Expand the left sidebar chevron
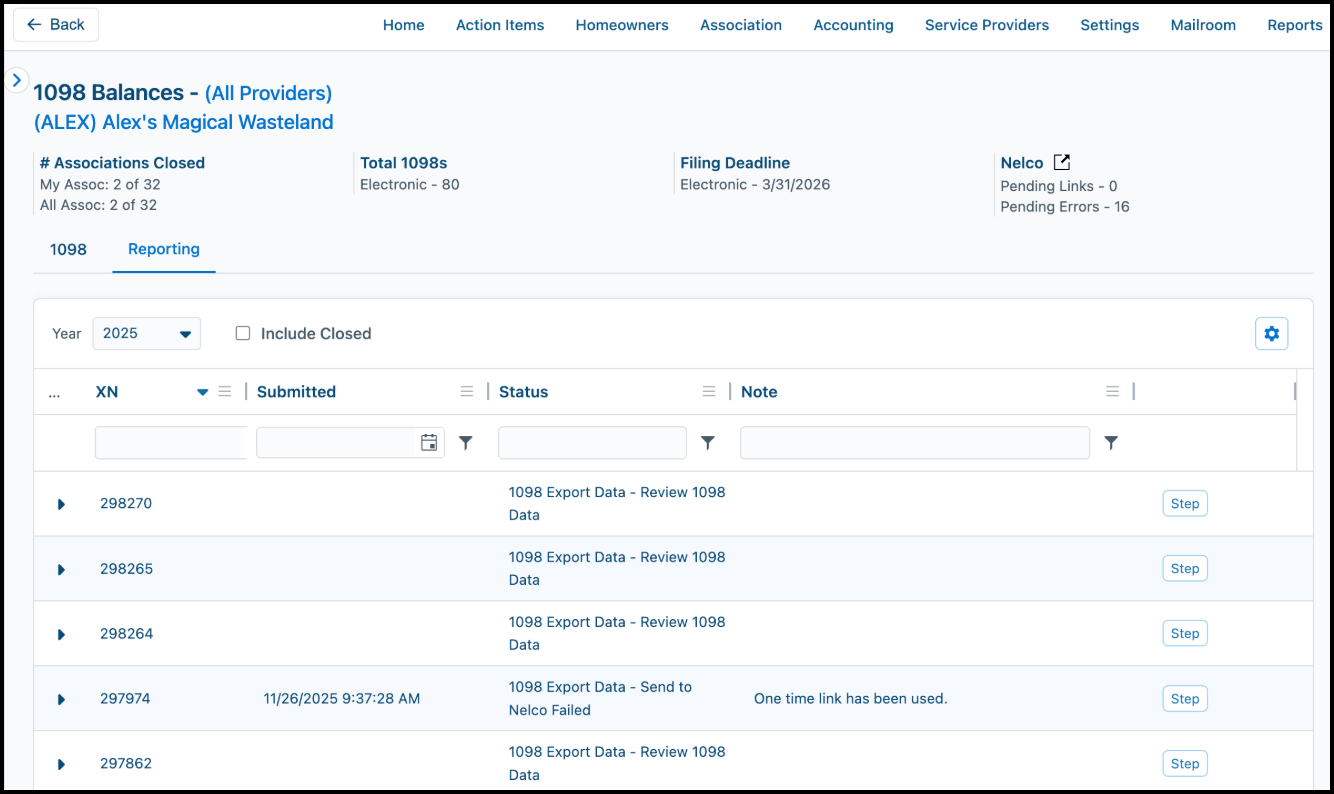The width and height of the screenshot is (1334, 794). coord(16,79)
